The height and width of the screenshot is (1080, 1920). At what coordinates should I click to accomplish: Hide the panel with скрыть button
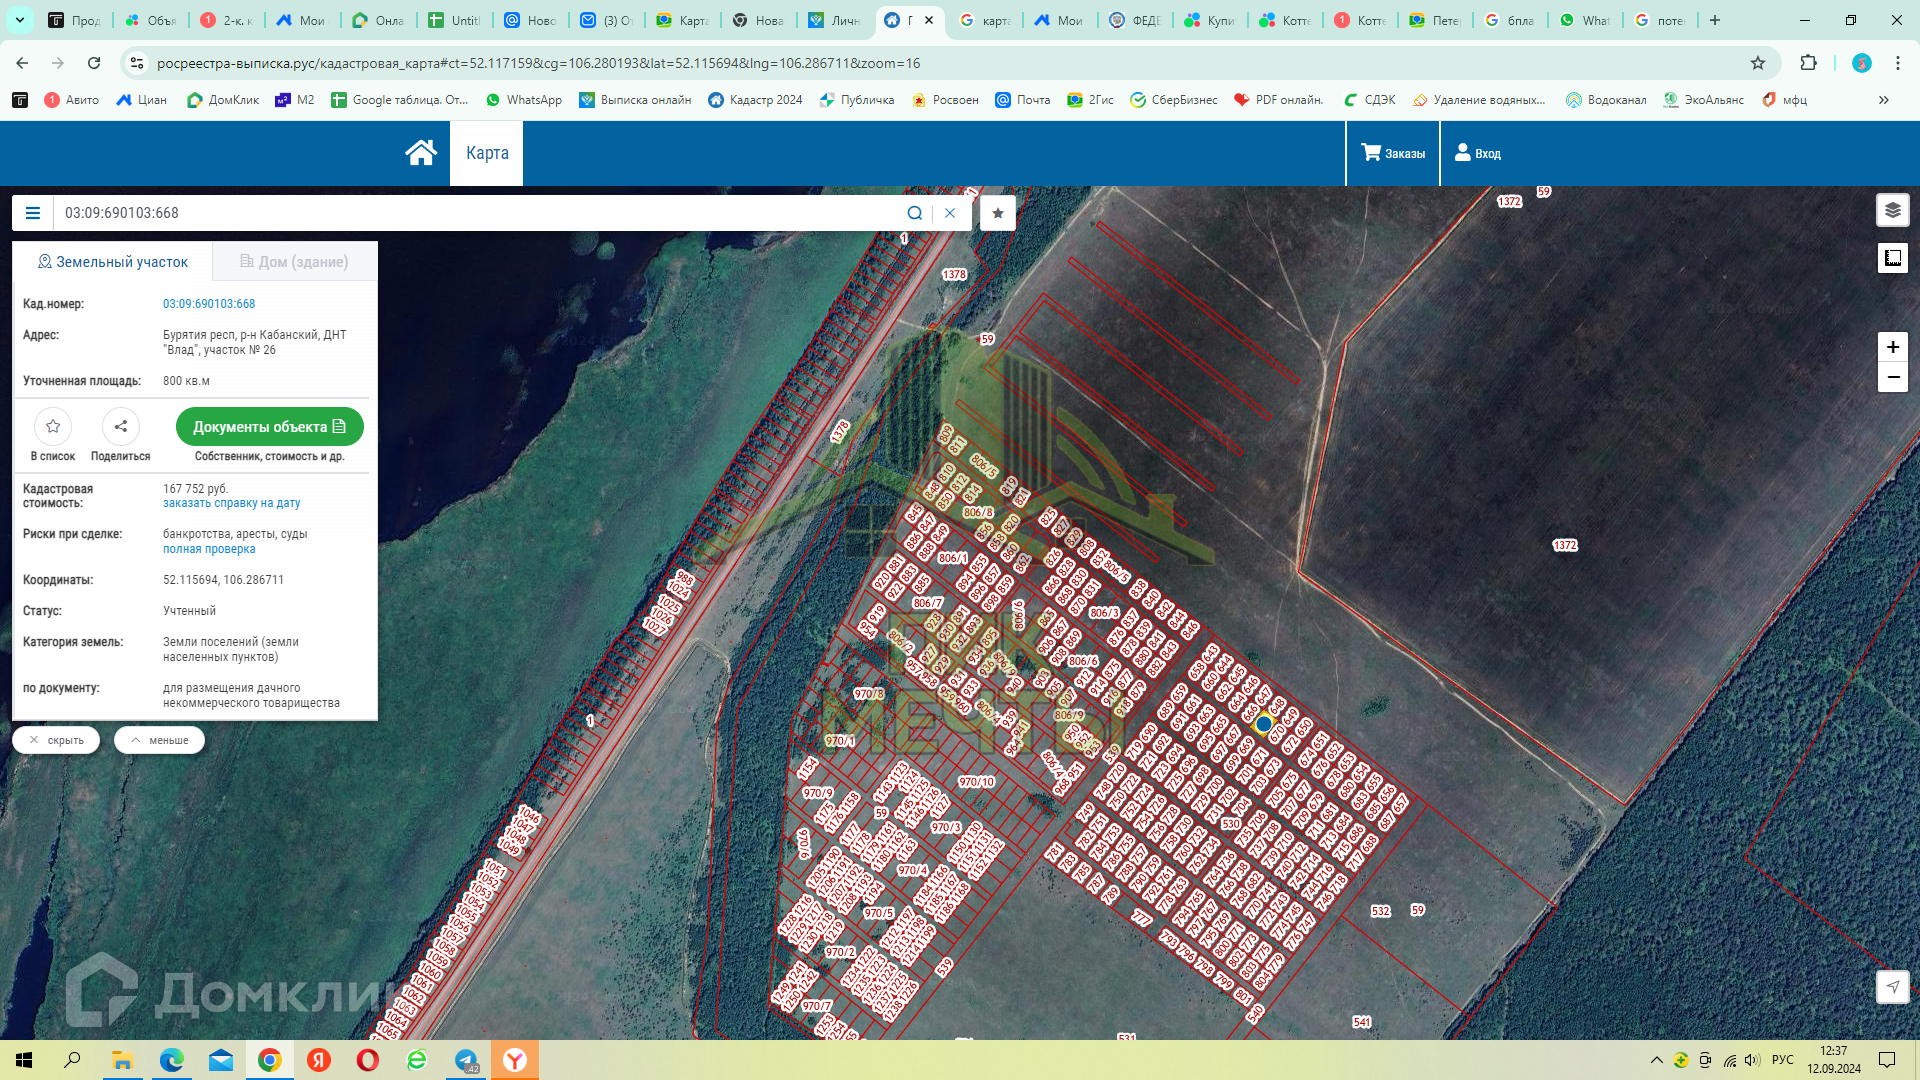tap(56, 740)
